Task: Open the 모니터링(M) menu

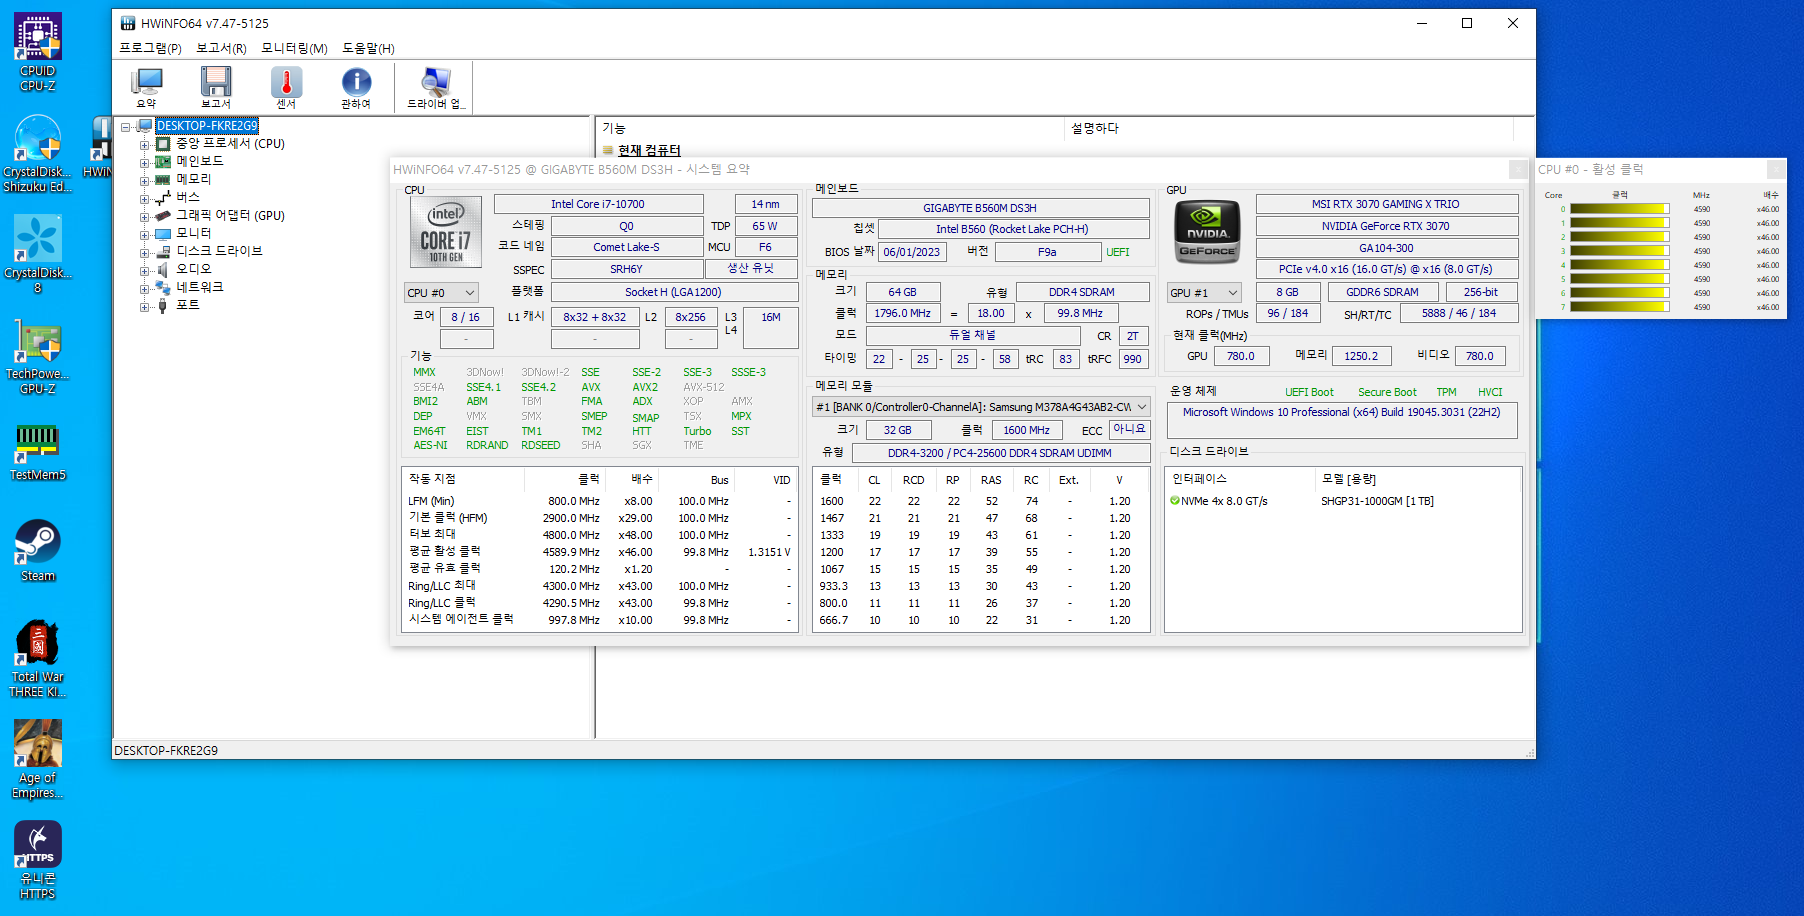Action: click(294, 48)
